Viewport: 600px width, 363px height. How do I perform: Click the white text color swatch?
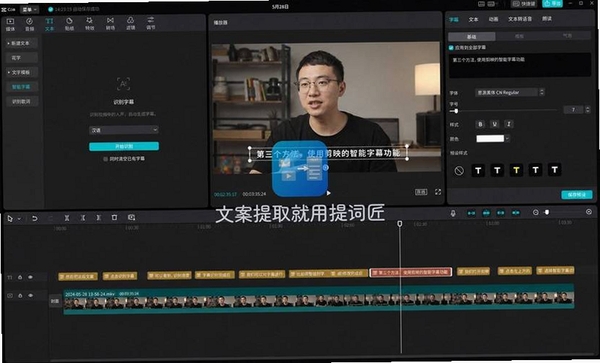pos(490,138)
